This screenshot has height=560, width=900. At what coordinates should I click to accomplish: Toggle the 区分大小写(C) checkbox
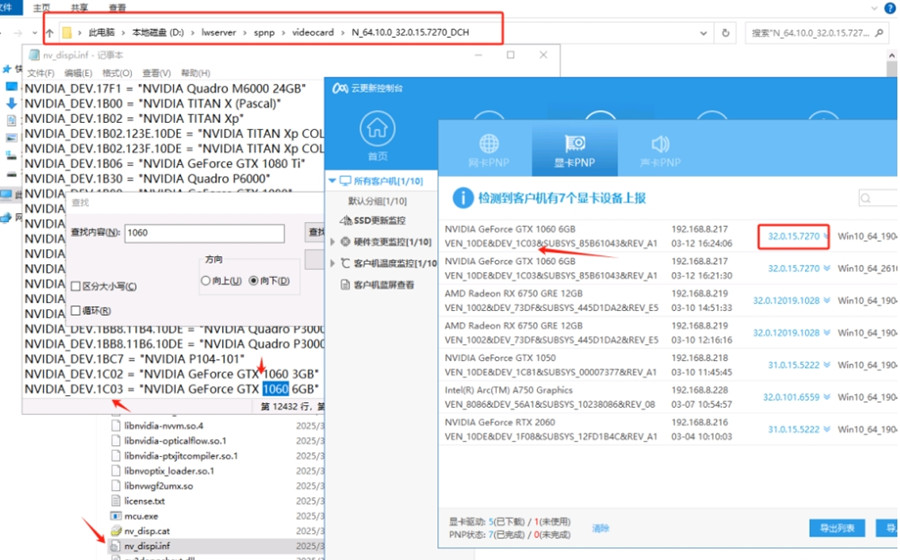(75, 286)
